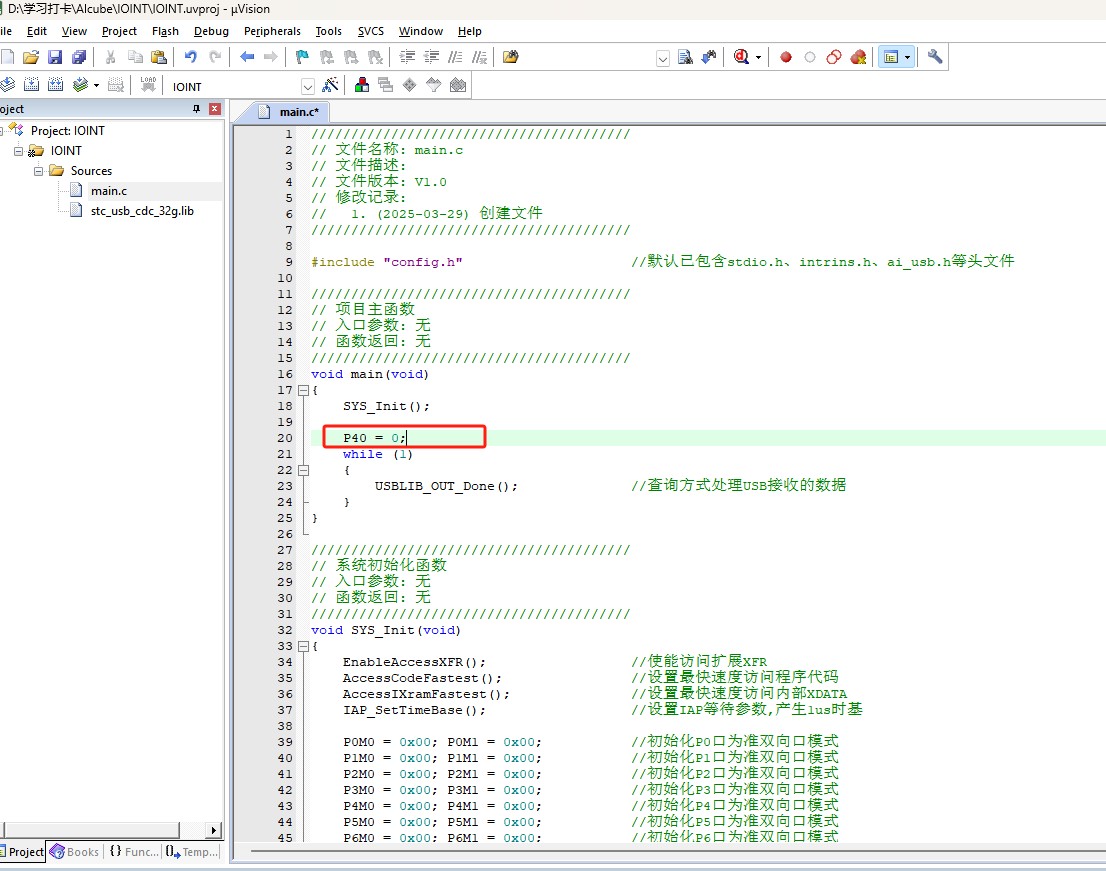Download to flash with LOAD icon
Viewport: 1106px width, 871px height.
(148, 85)
